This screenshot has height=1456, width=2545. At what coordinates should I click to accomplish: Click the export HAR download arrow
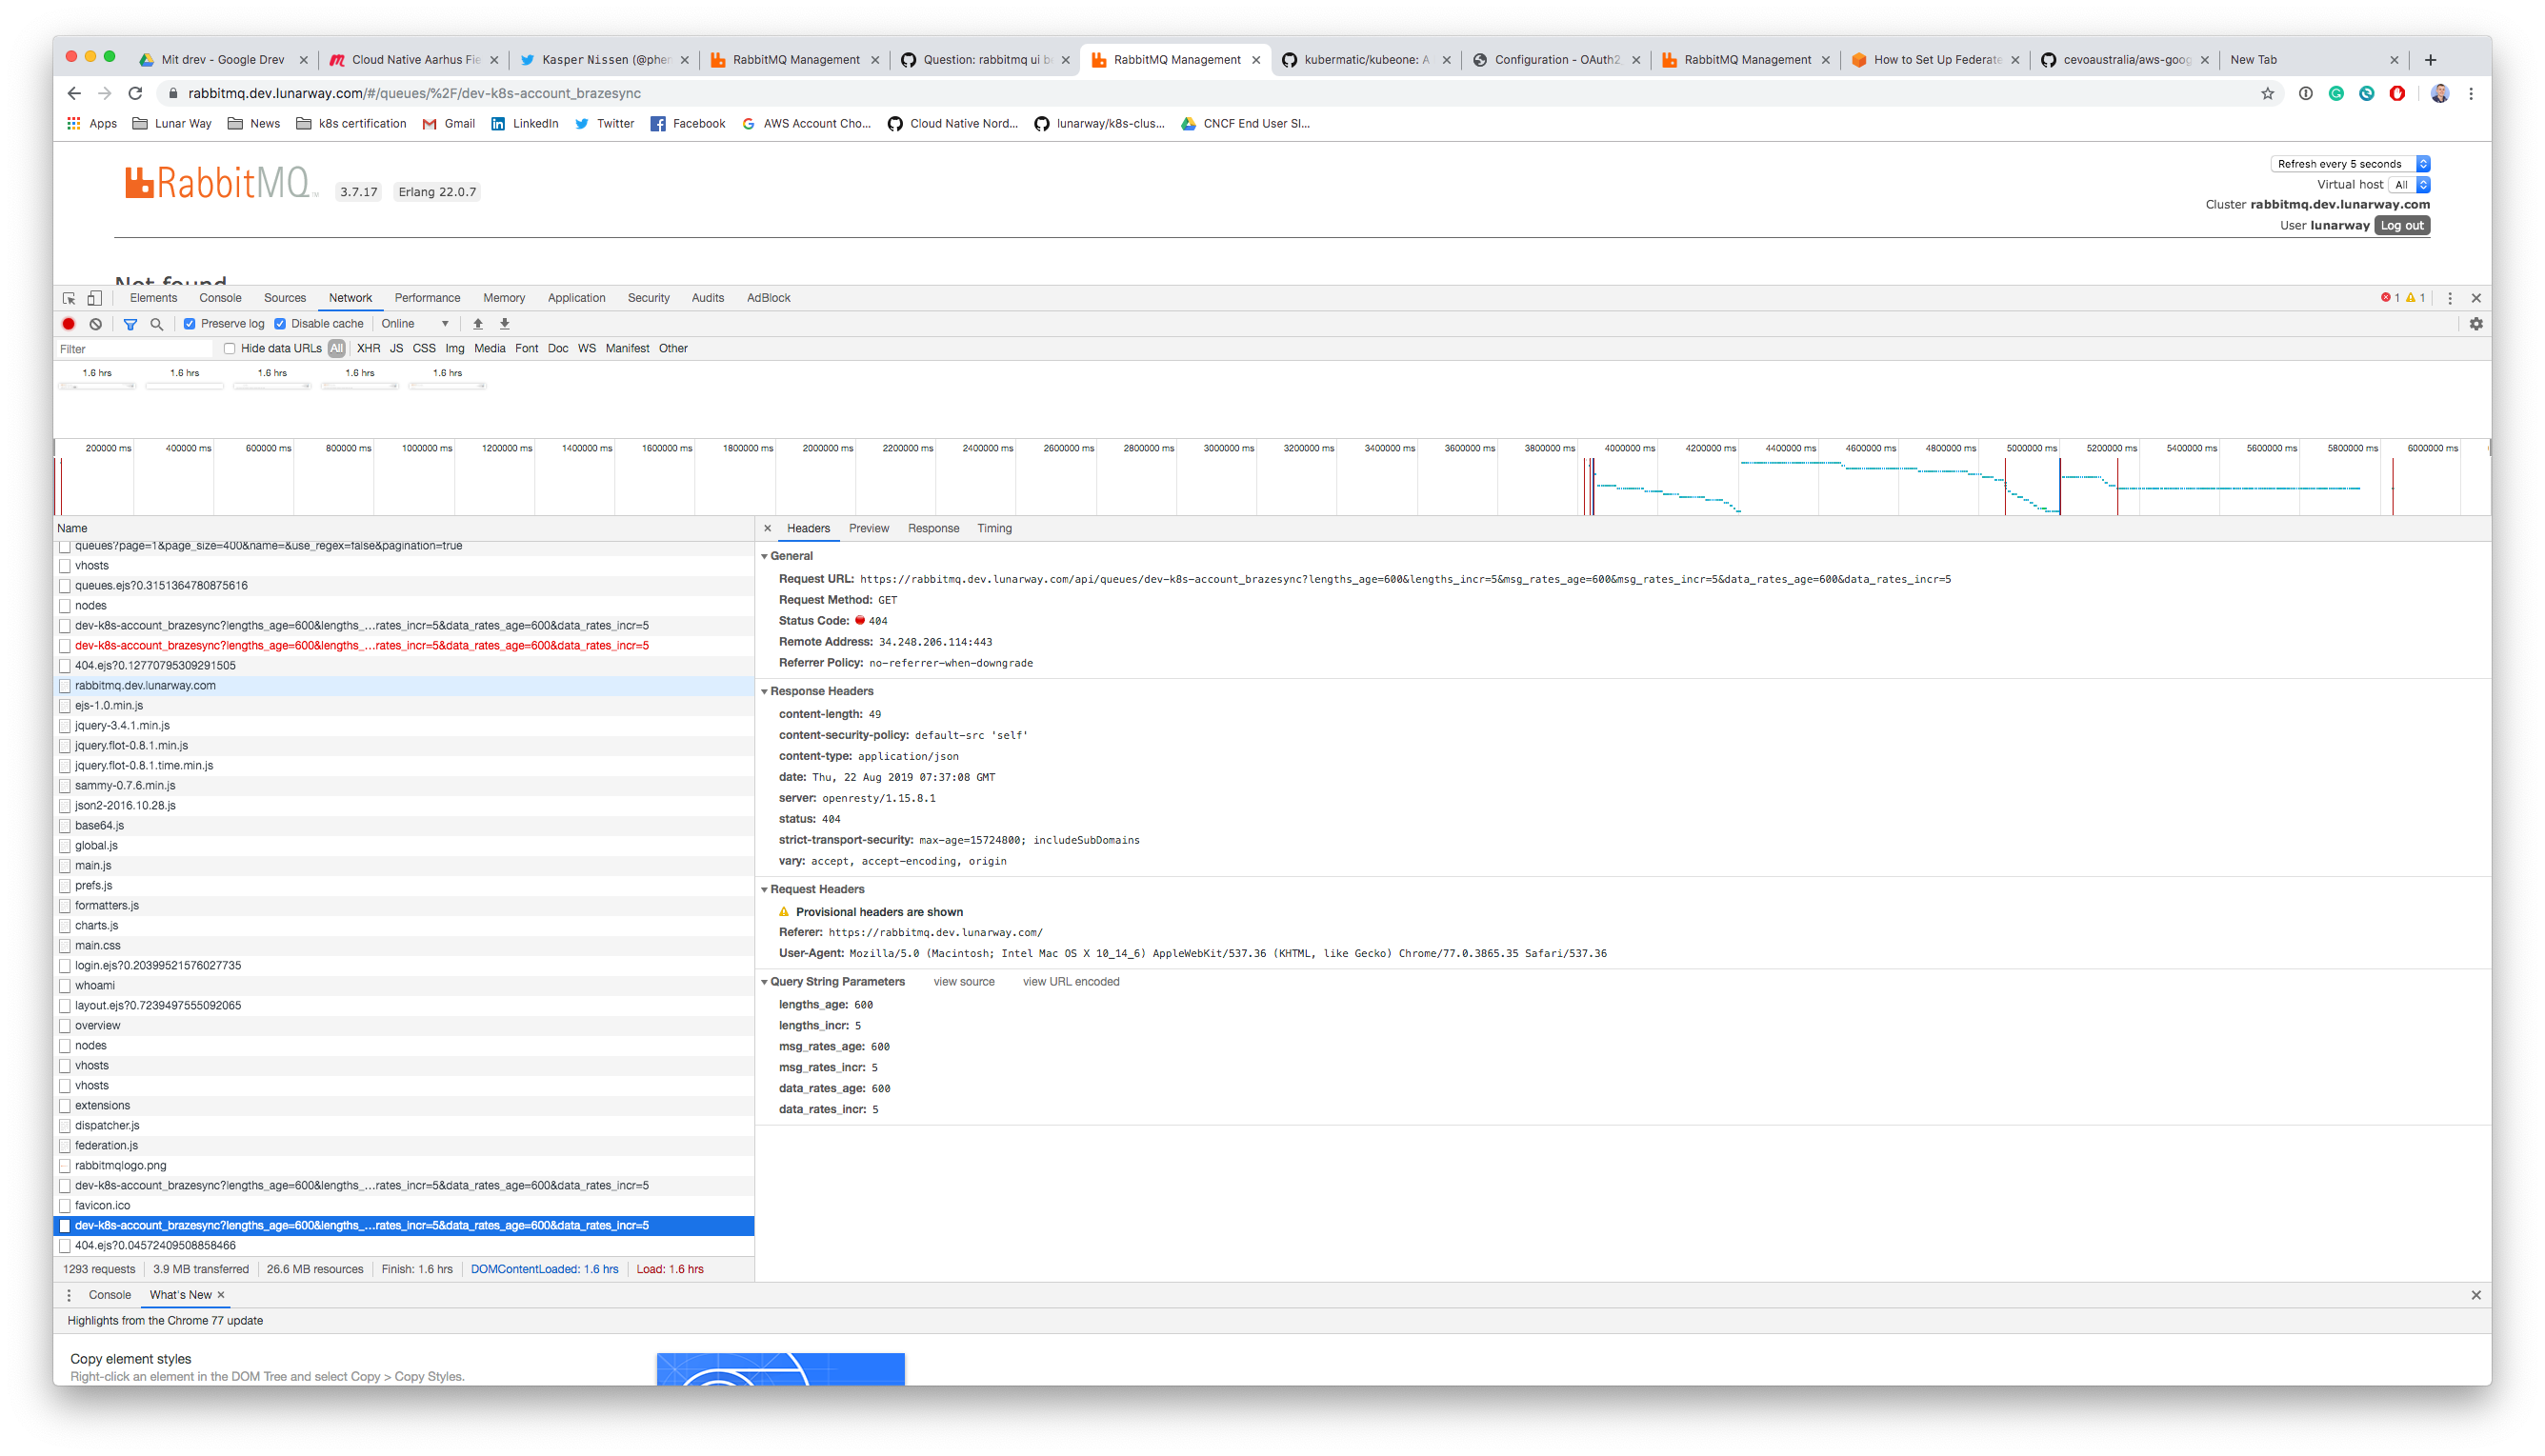(x=505, y=324)
